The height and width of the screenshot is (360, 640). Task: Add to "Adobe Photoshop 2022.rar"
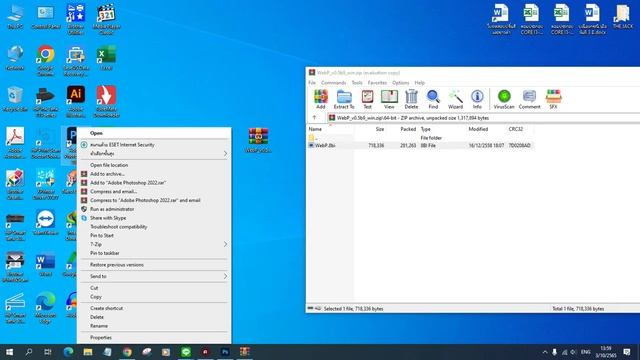pos(154,183)
